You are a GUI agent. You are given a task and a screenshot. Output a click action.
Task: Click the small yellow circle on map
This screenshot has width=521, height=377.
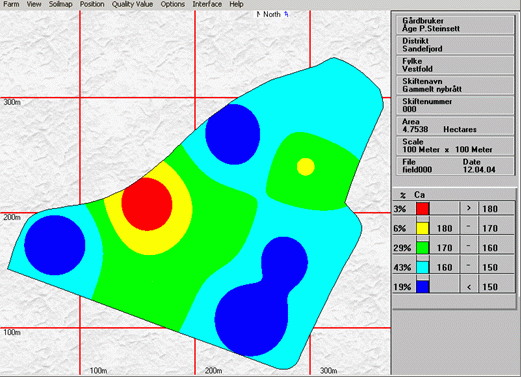tap(306, 167)
